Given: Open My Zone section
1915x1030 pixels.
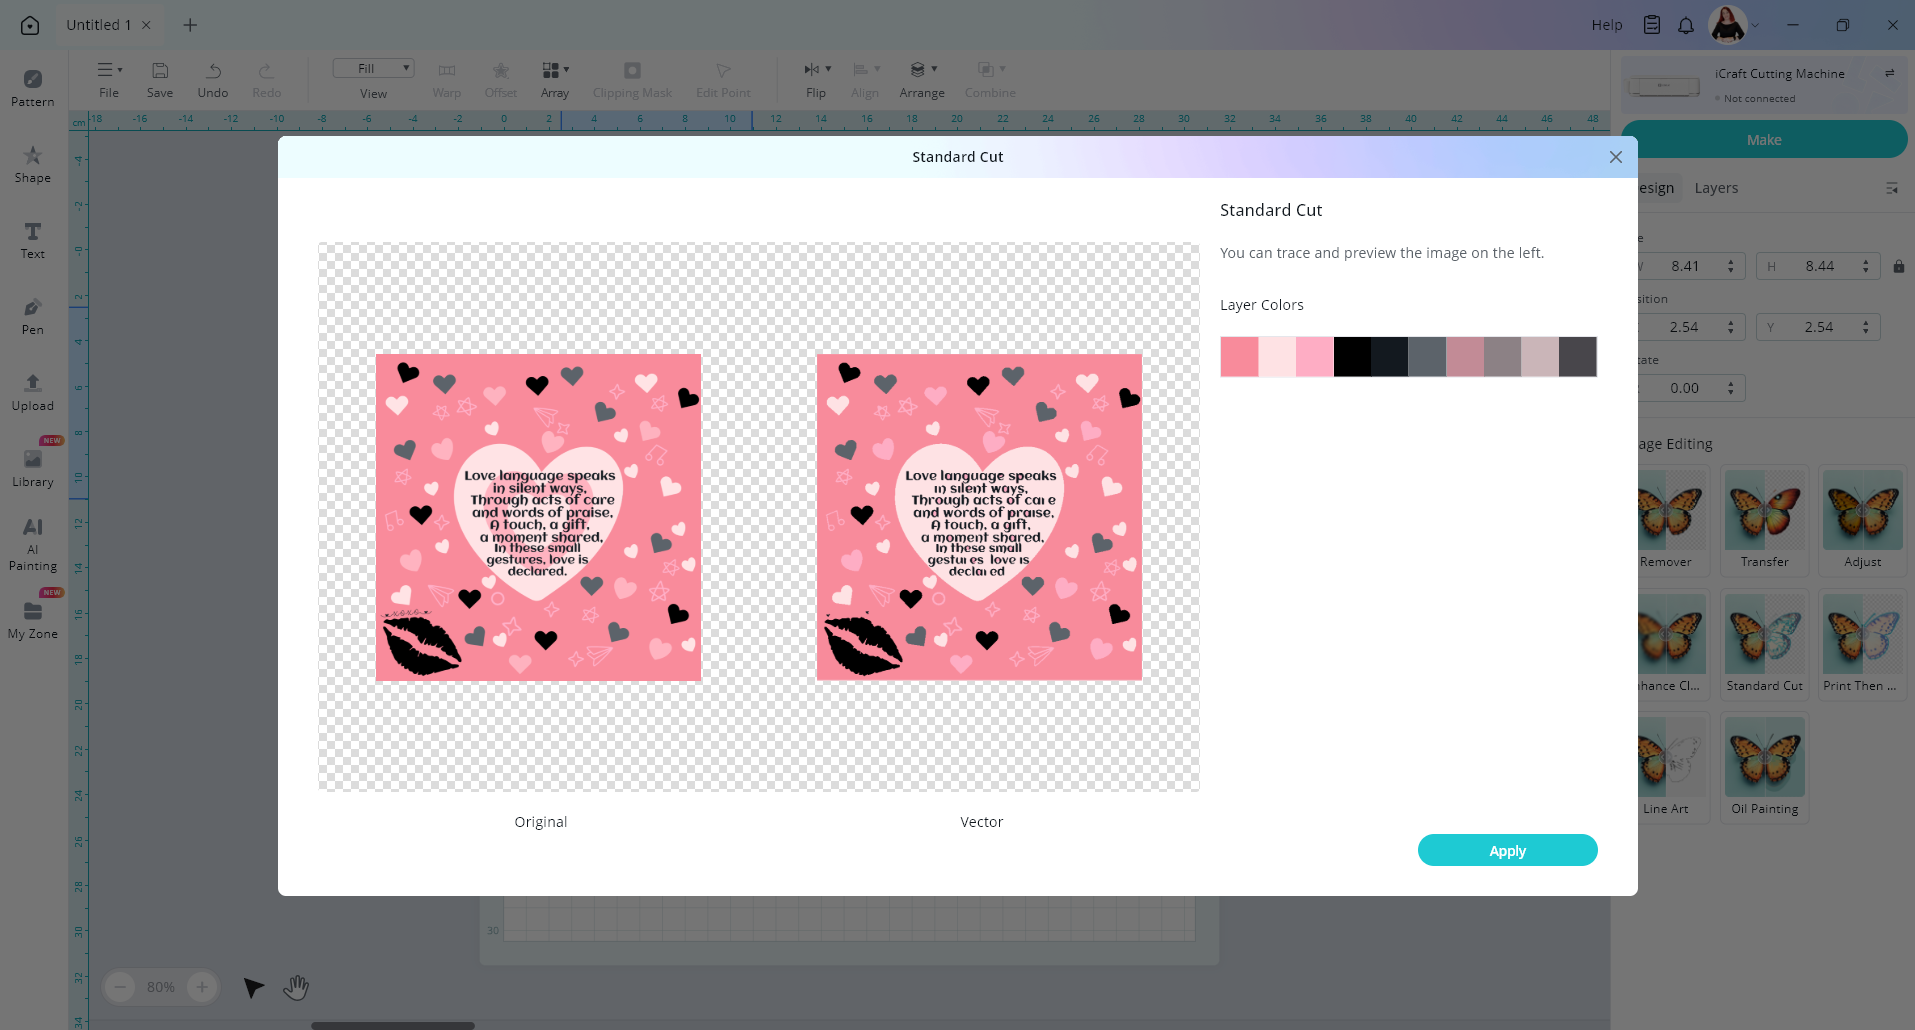Looking at the screenshot, I should point(32,620).
